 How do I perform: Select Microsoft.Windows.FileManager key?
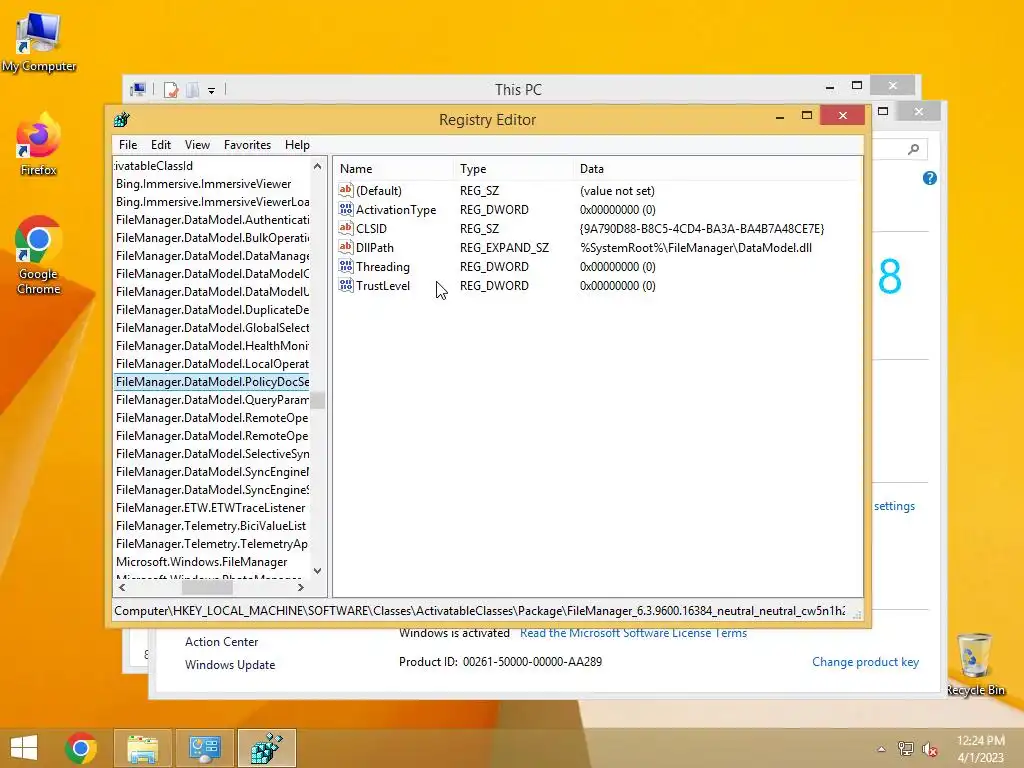click(x=201, y=562)
